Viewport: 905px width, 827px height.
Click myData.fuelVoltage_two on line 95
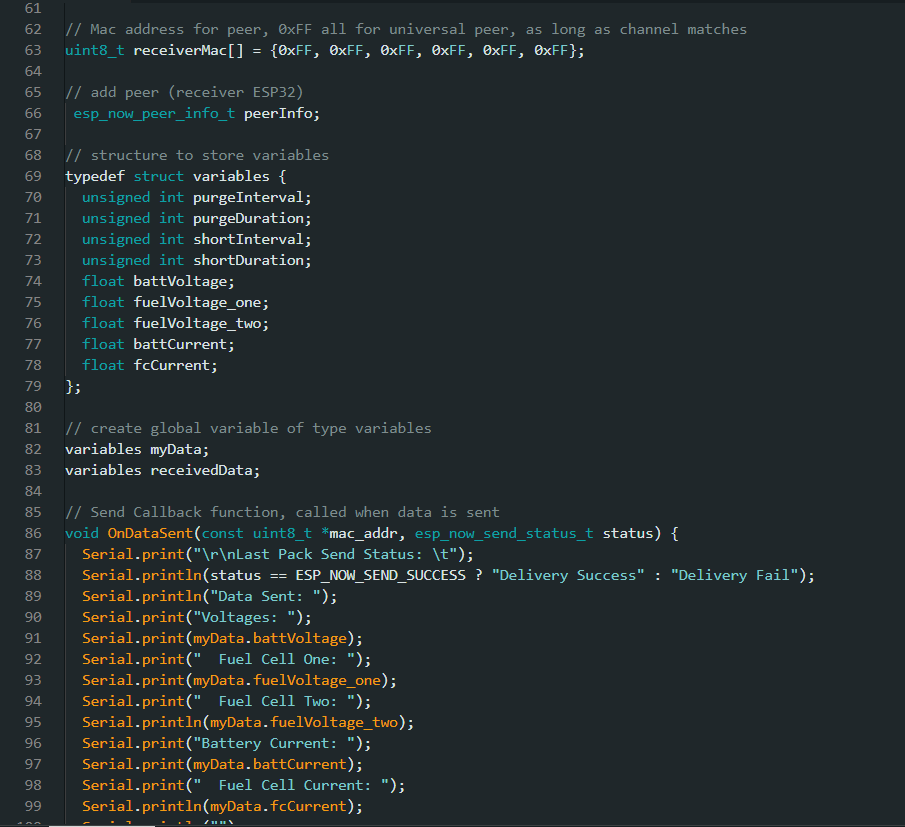pos(304,722)
